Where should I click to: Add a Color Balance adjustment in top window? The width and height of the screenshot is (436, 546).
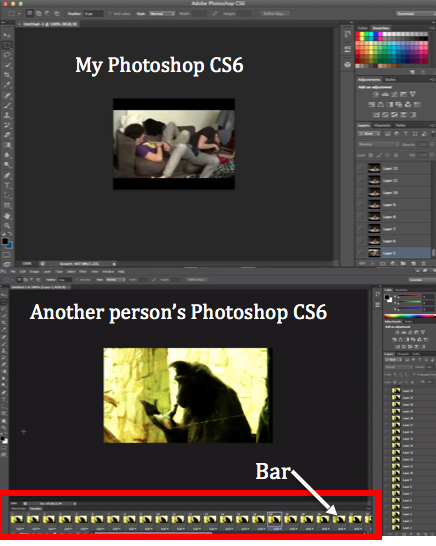(x=381, y=104)
